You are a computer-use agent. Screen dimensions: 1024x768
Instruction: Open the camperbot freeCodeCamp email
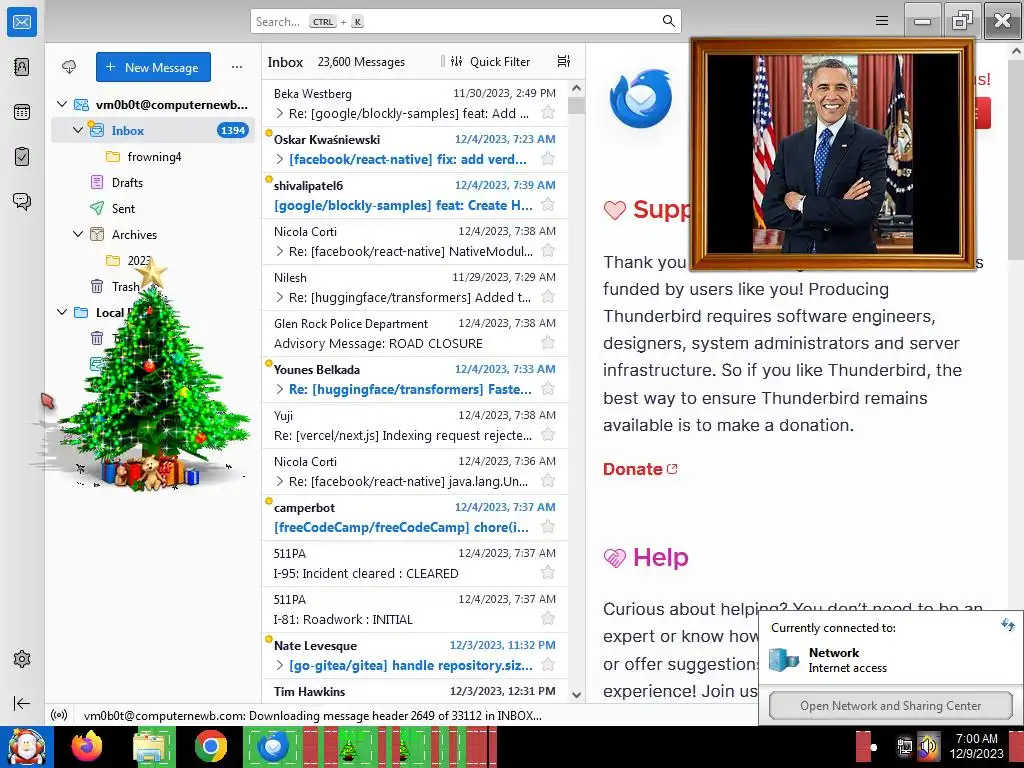(x=415, y=517)
